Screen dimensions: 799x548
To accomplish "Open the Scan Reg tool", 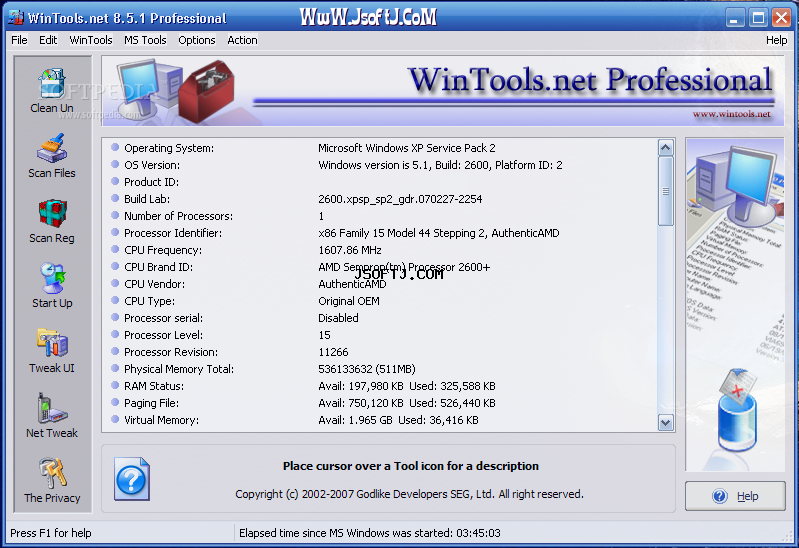I will coord(52,221).
